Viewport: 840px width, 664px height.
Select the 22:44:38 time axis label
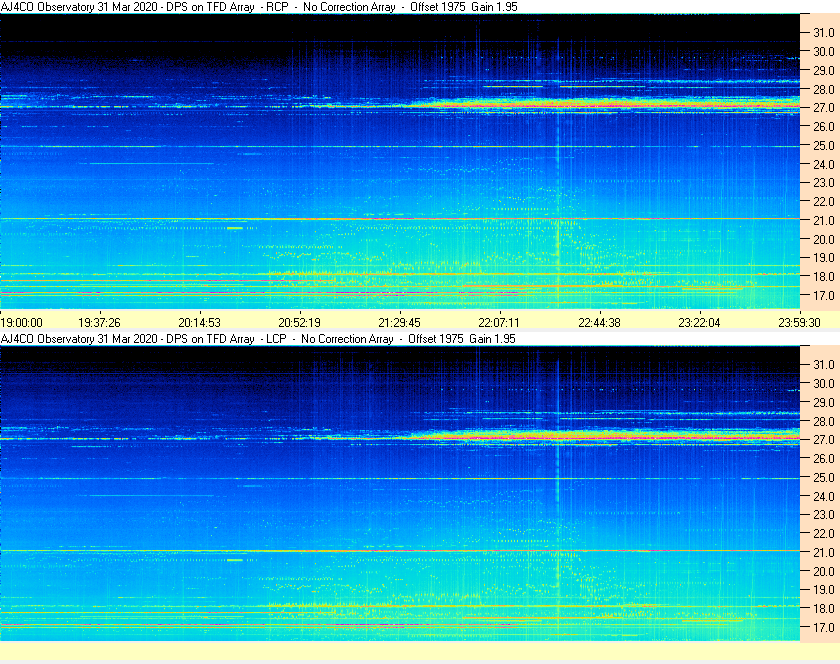pyautogui.click(x=599, y=323)
